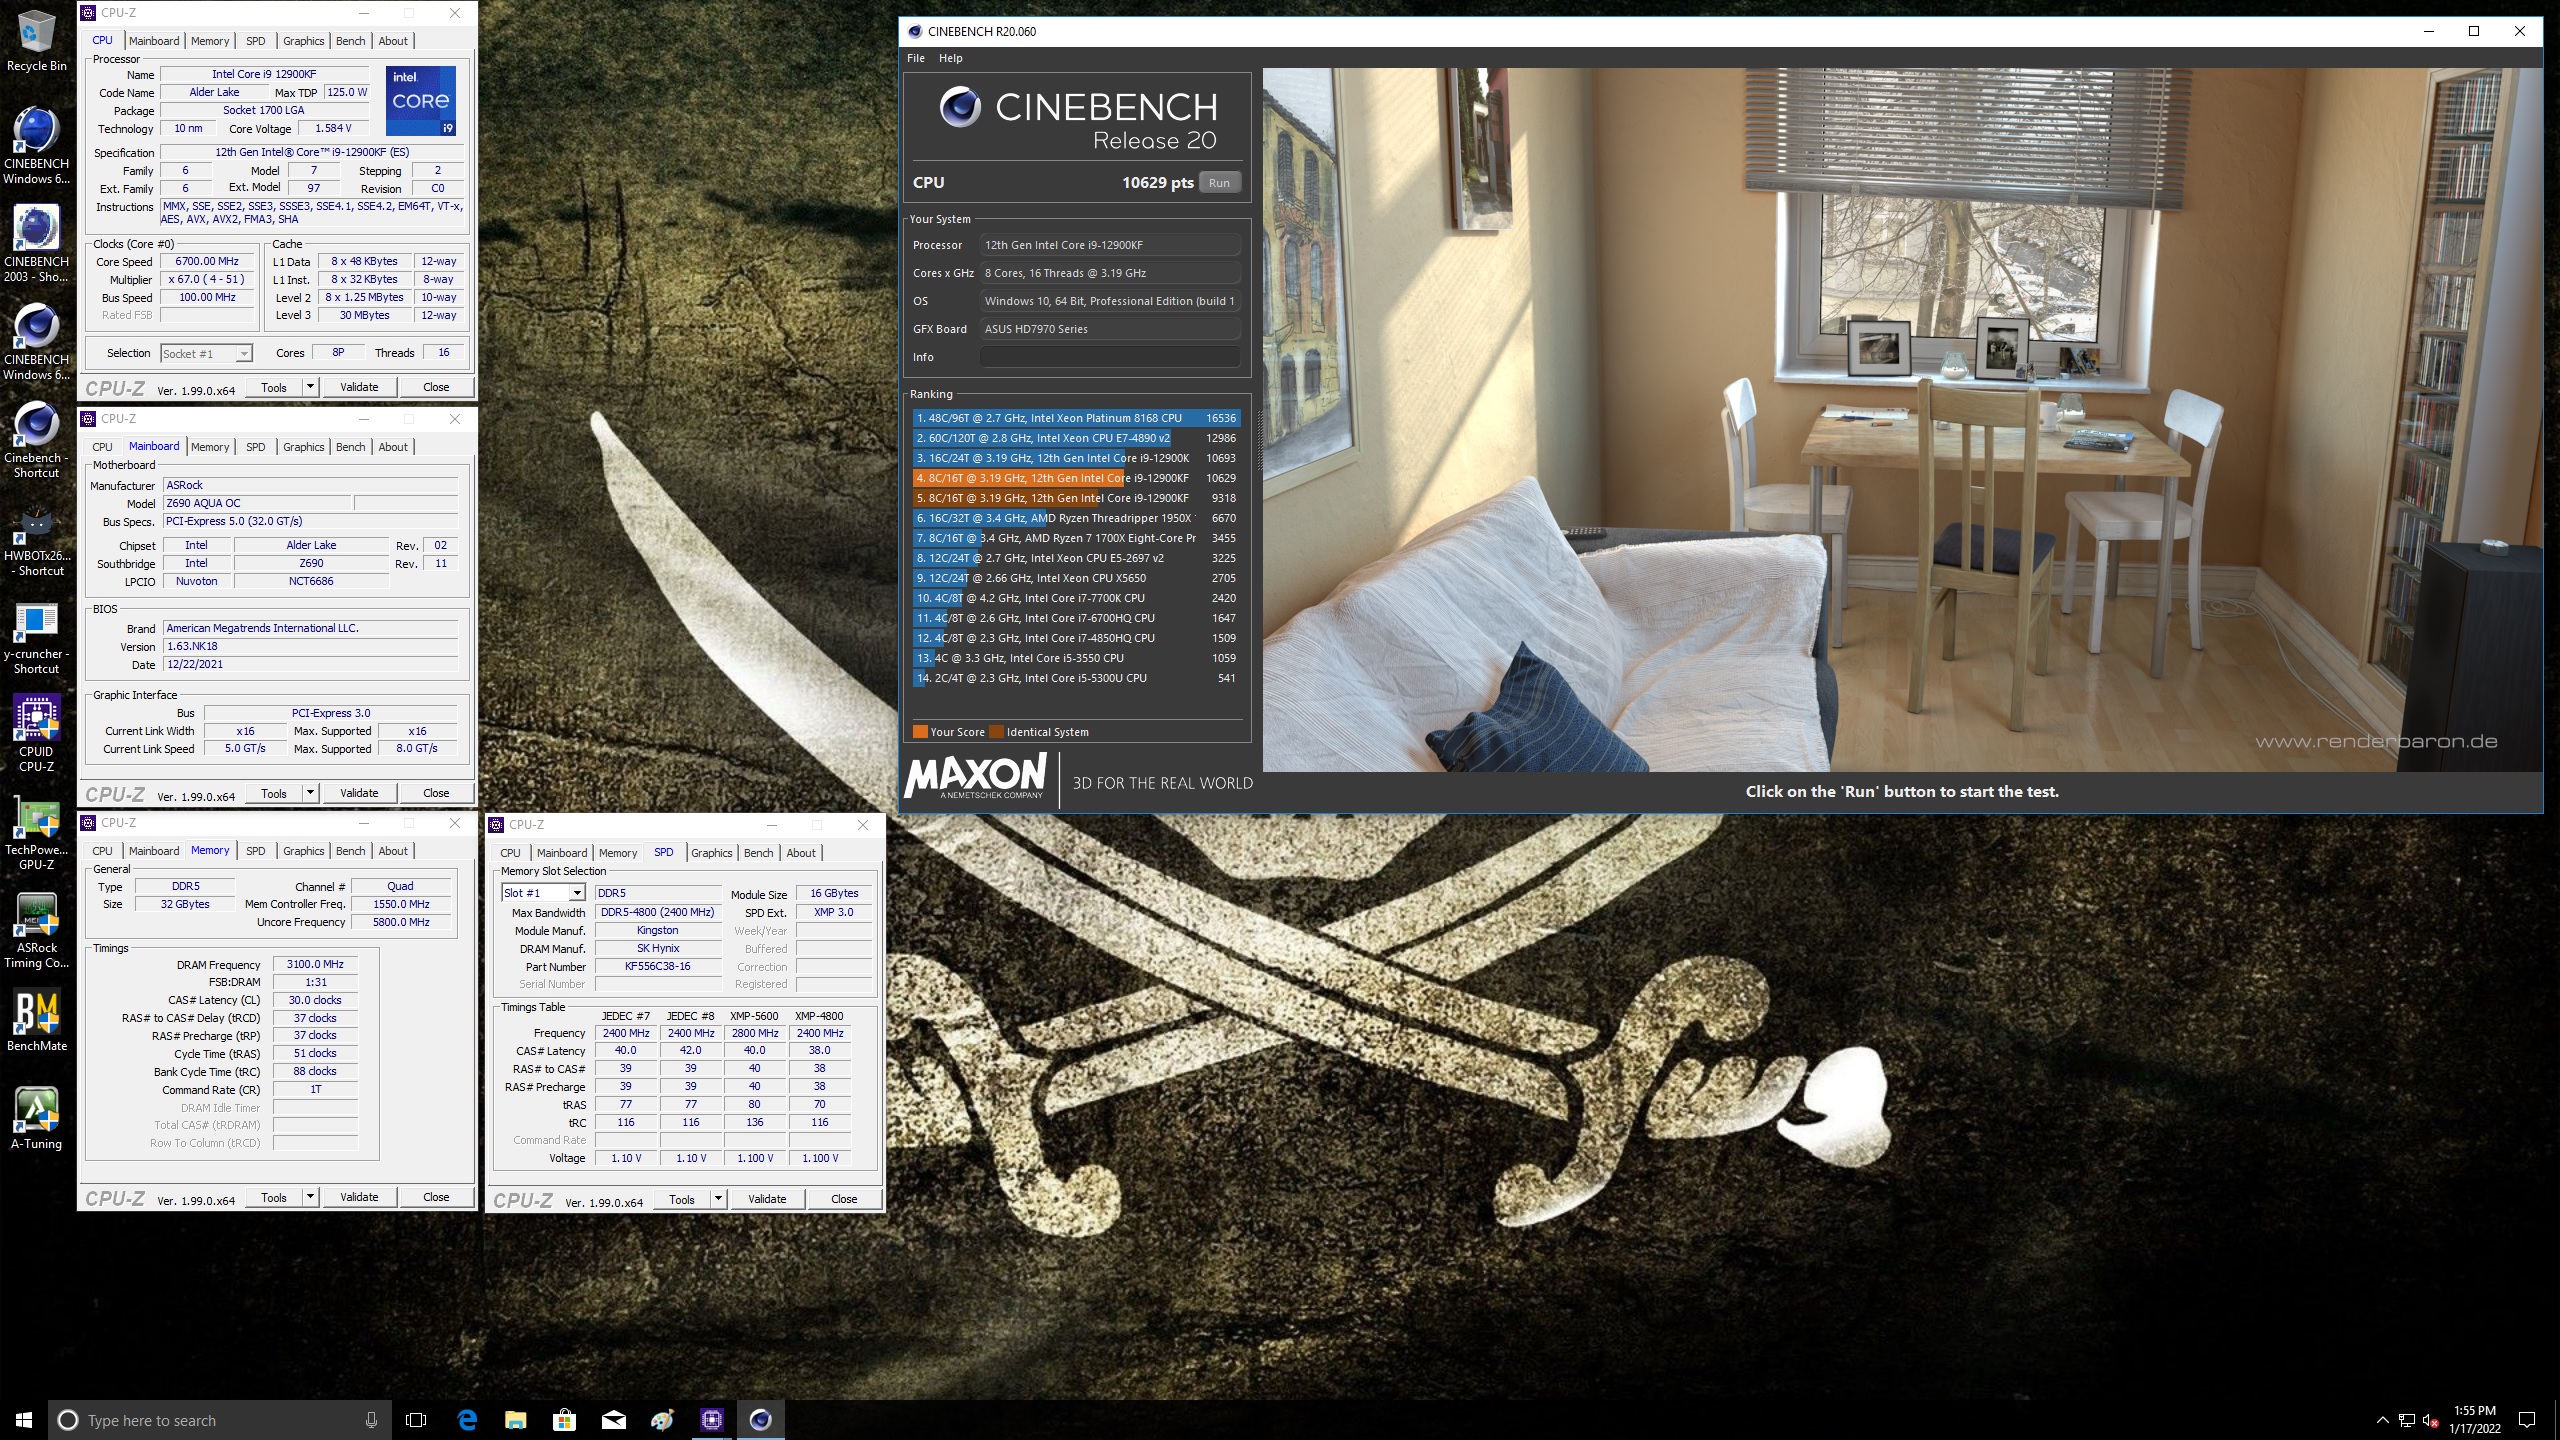Open the Help menu in Cinebench
Image resolution: width=2560 pixels, height=1440 pixels.
[951, 58]
